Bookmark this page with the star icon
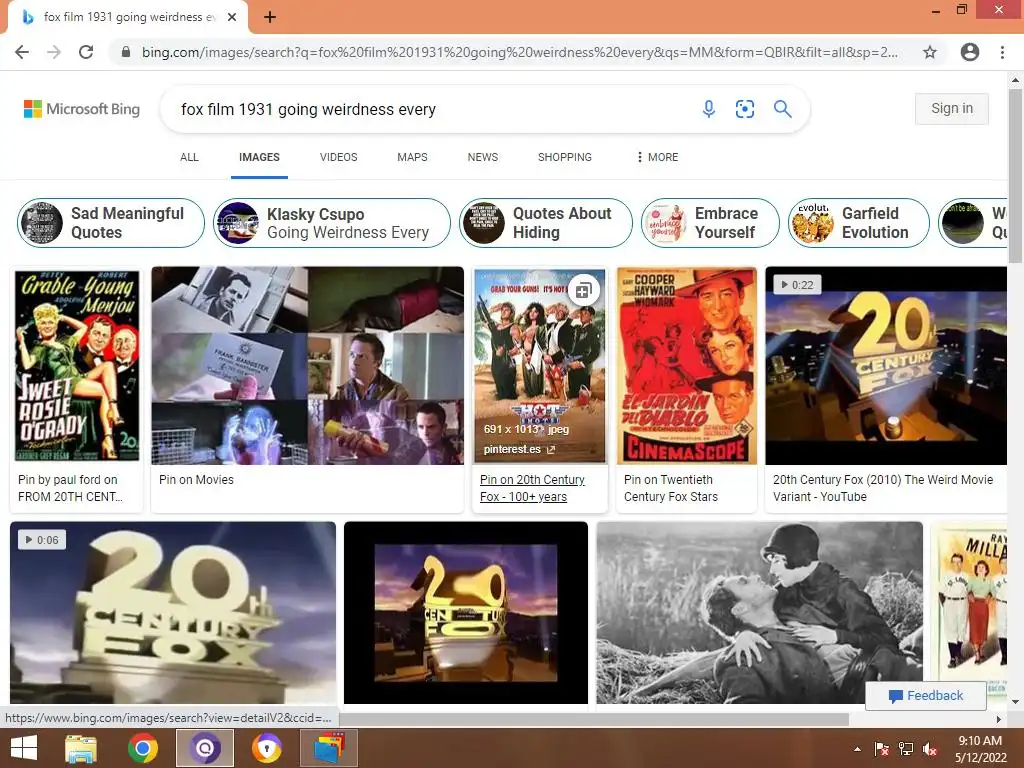This screenshot has width=1024, height=768. coord(930,52)
